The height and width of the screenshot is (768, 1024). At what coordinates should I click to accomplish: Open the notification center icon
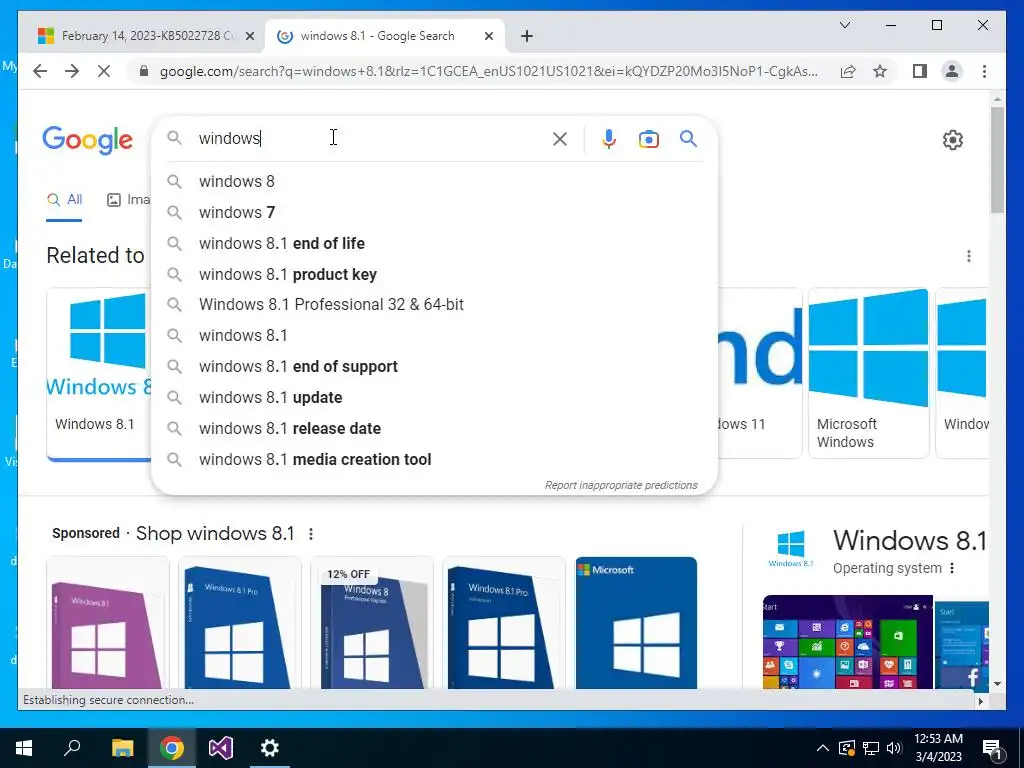coord(993,748)
